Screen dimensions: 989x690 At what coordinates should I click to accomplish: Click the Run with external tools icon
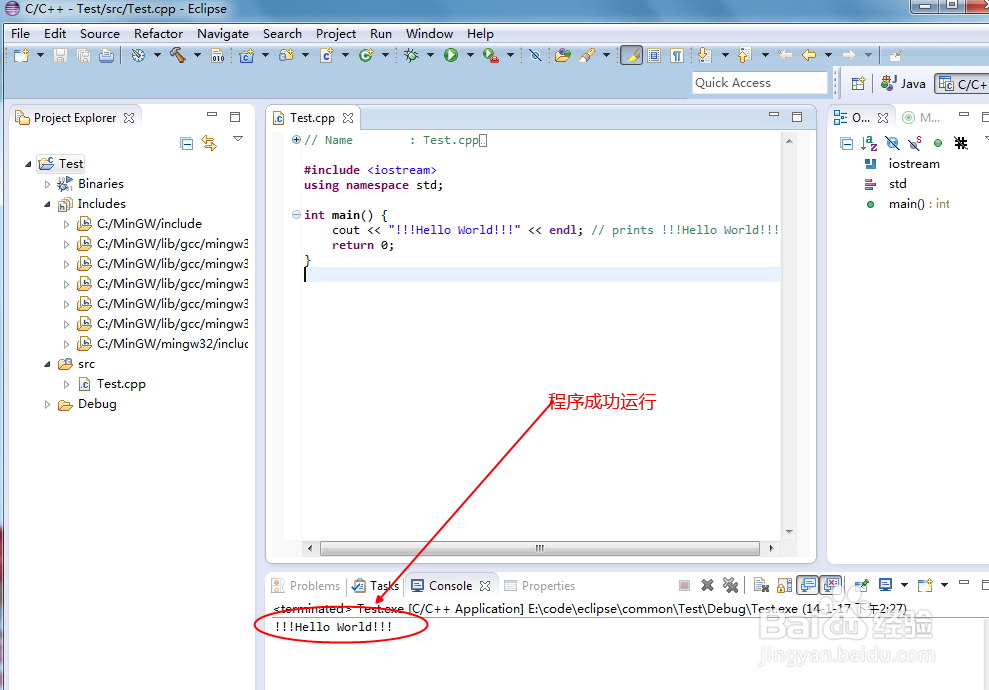pyautogui.click(x=491, y=56)
